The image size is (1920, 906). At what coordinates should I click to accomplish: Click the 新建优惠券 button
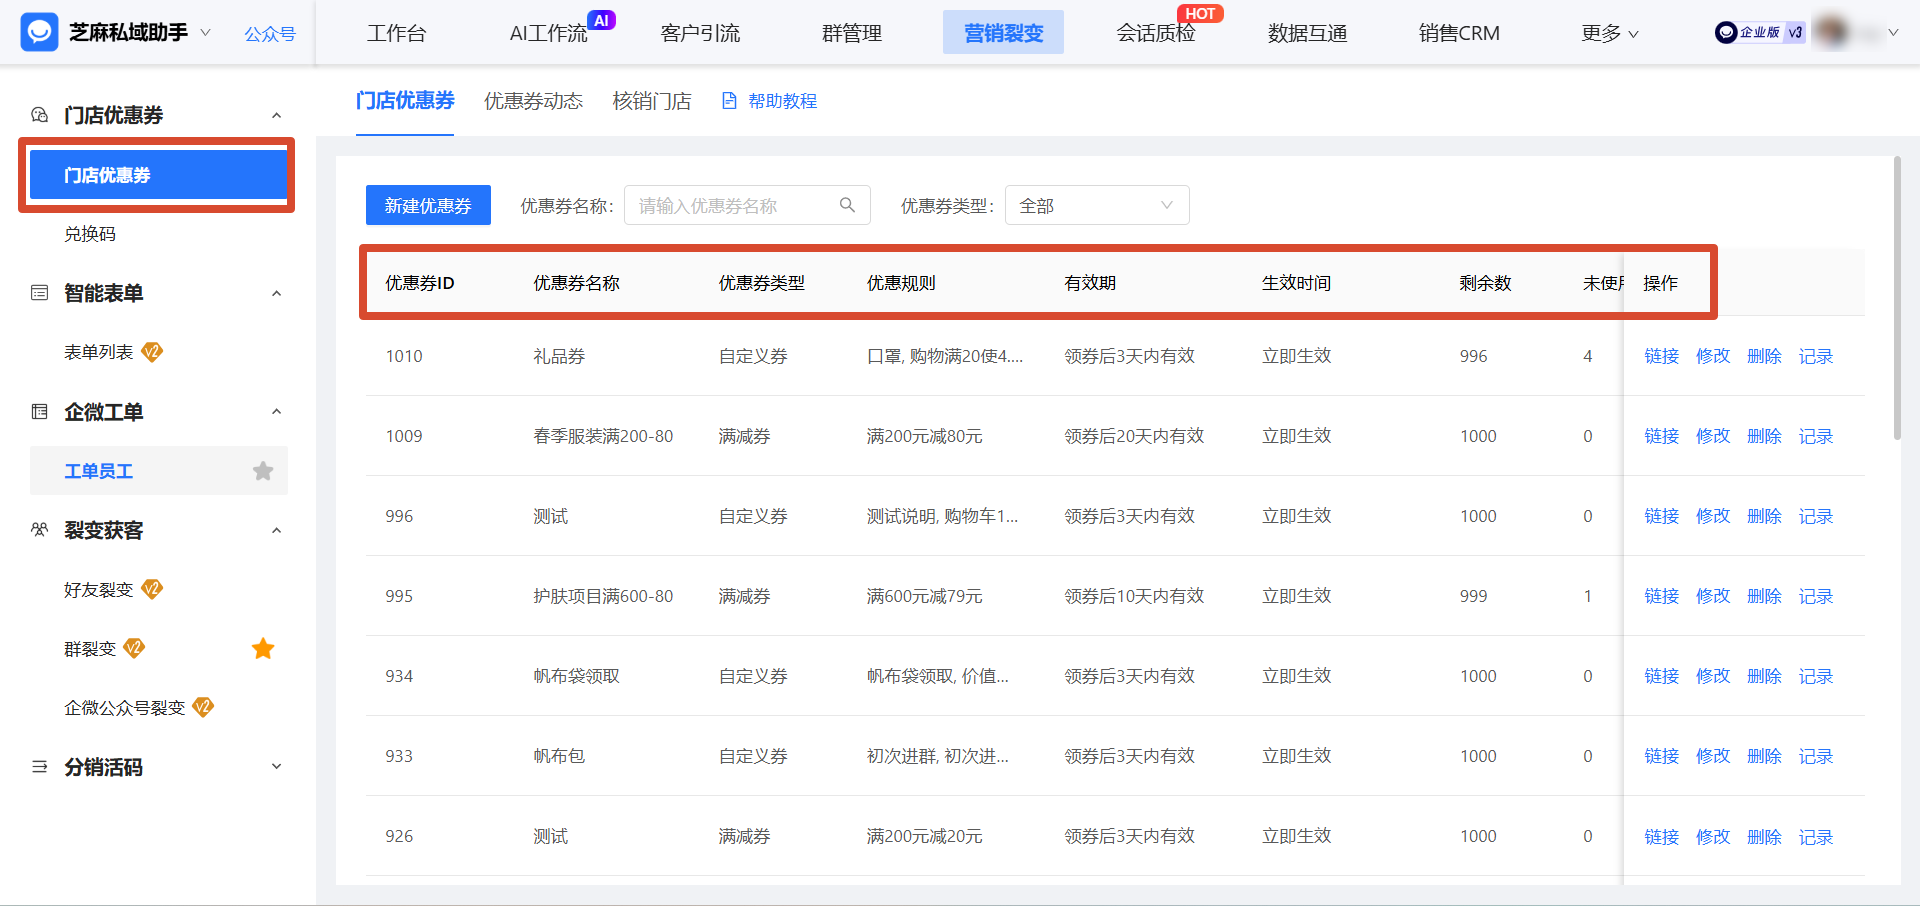pyautogui.click(x=428, y=205)
